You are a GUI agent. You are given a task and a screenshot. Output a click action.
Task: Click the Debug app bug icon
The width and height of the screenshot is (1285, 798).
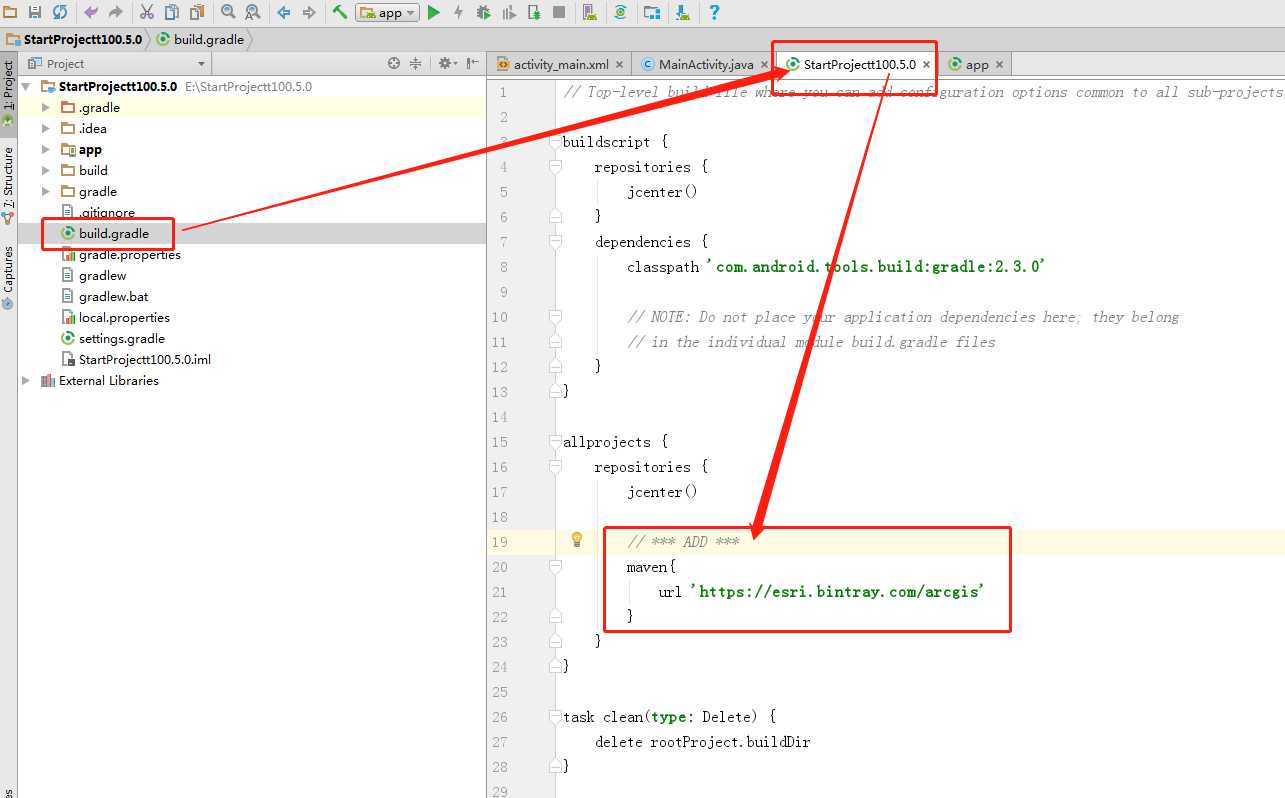(x=484, y=12)
